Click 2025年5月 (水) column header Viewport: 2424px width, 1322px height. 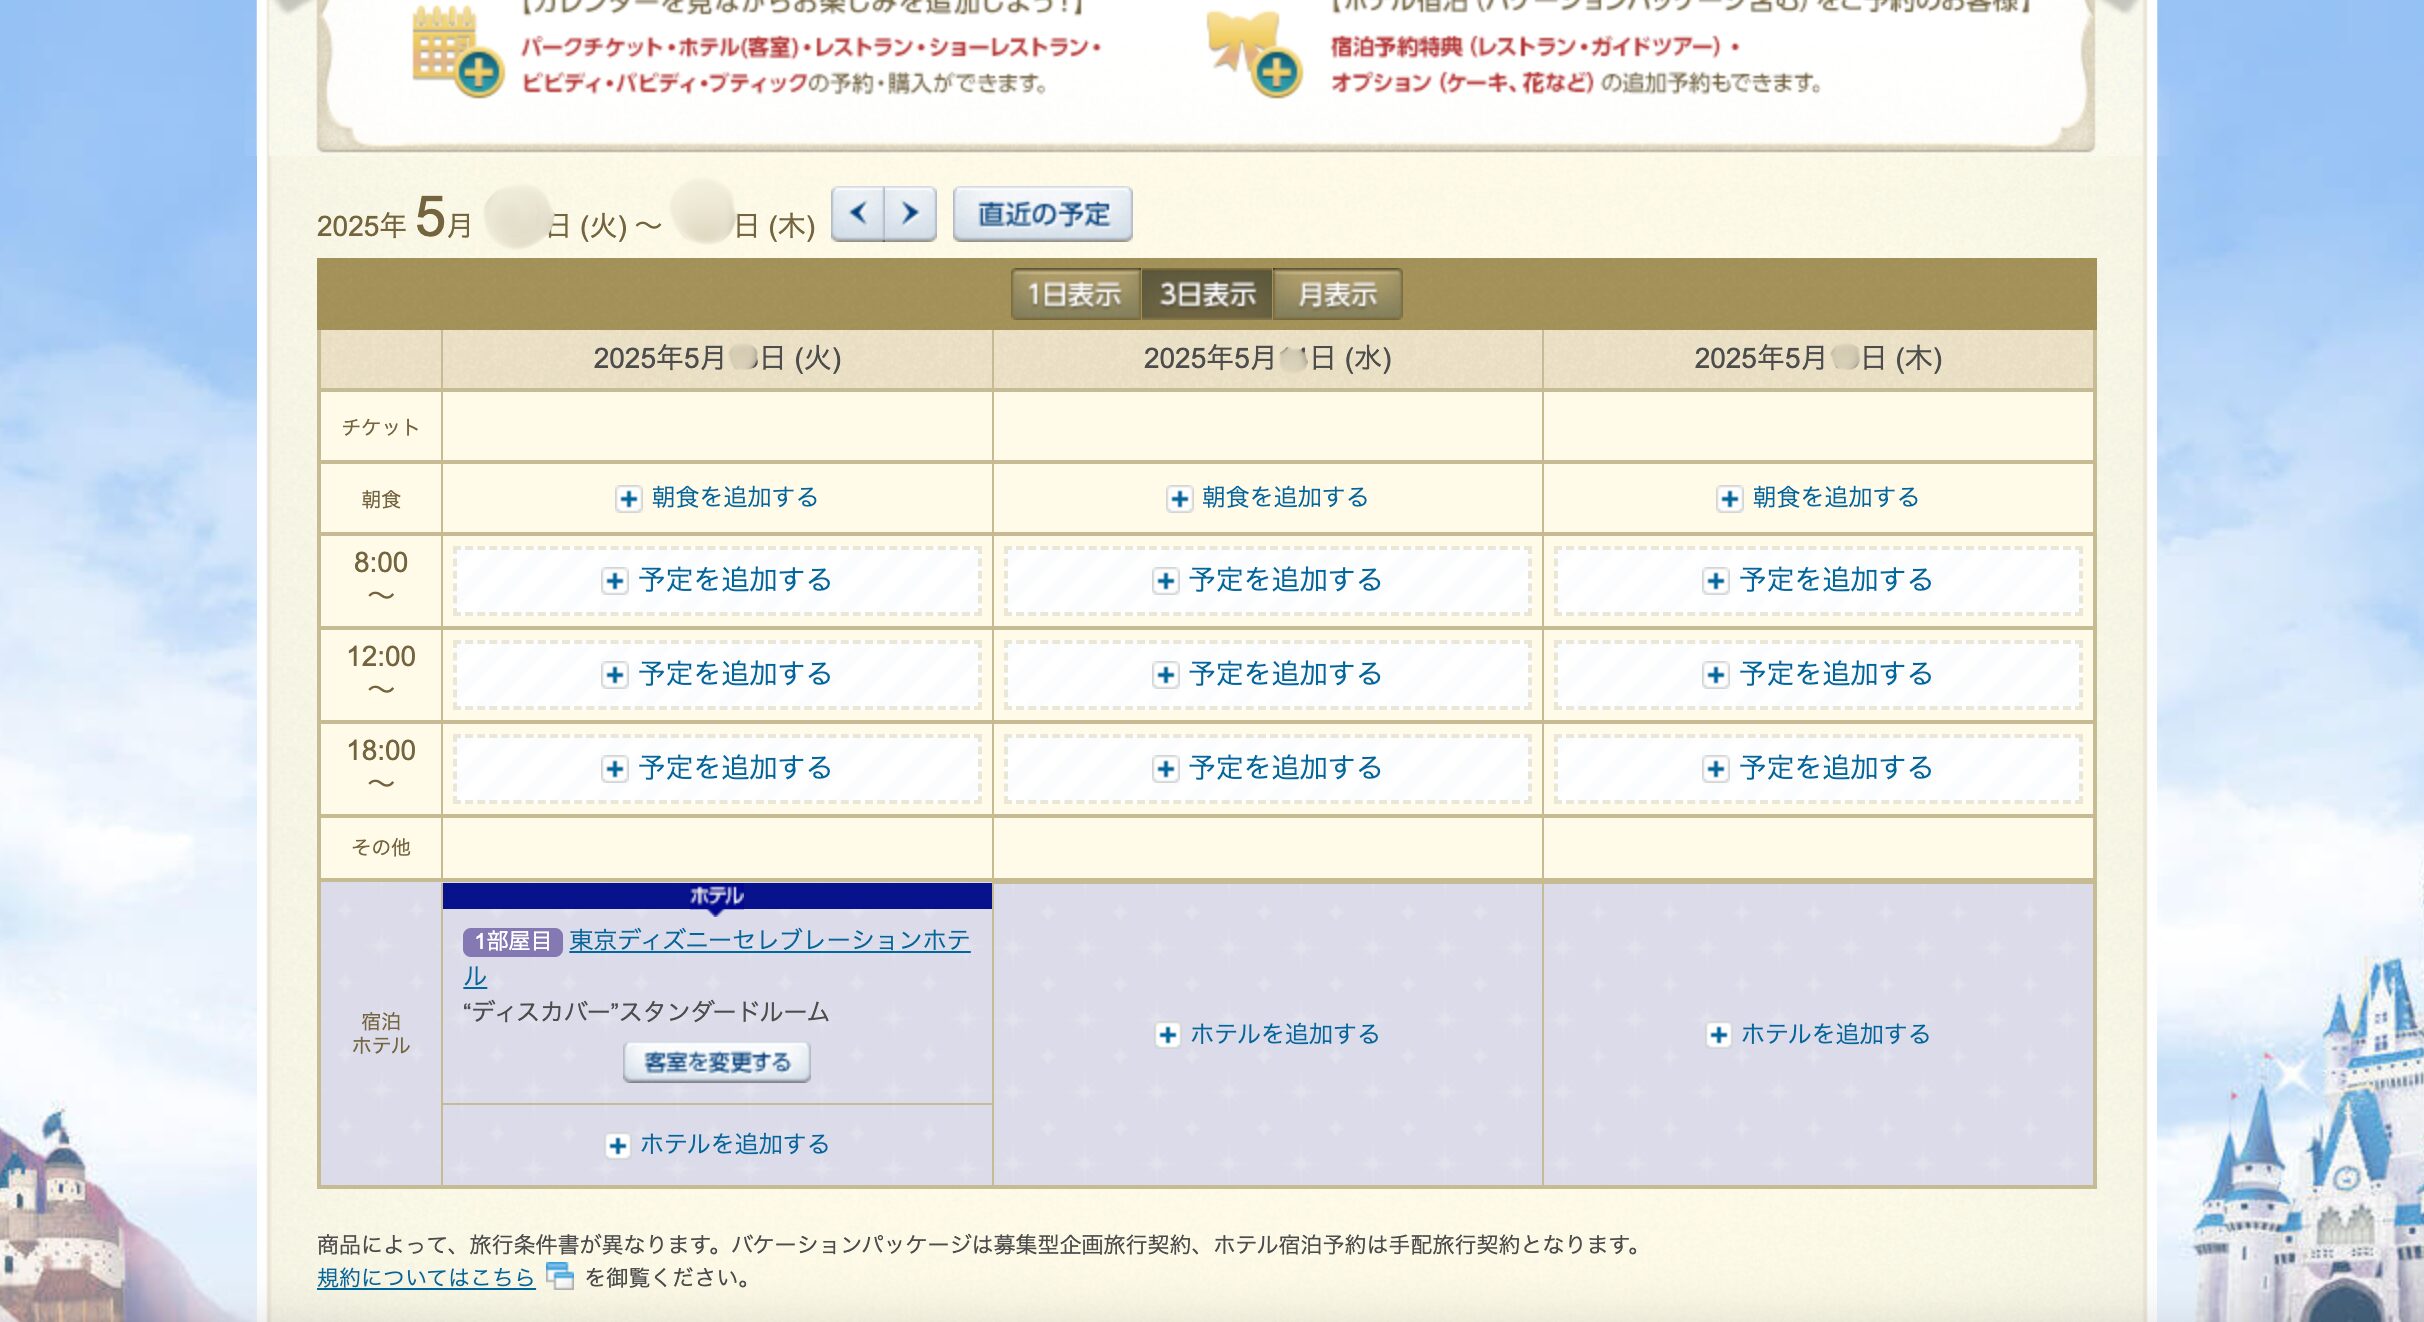click(1267, 358)
